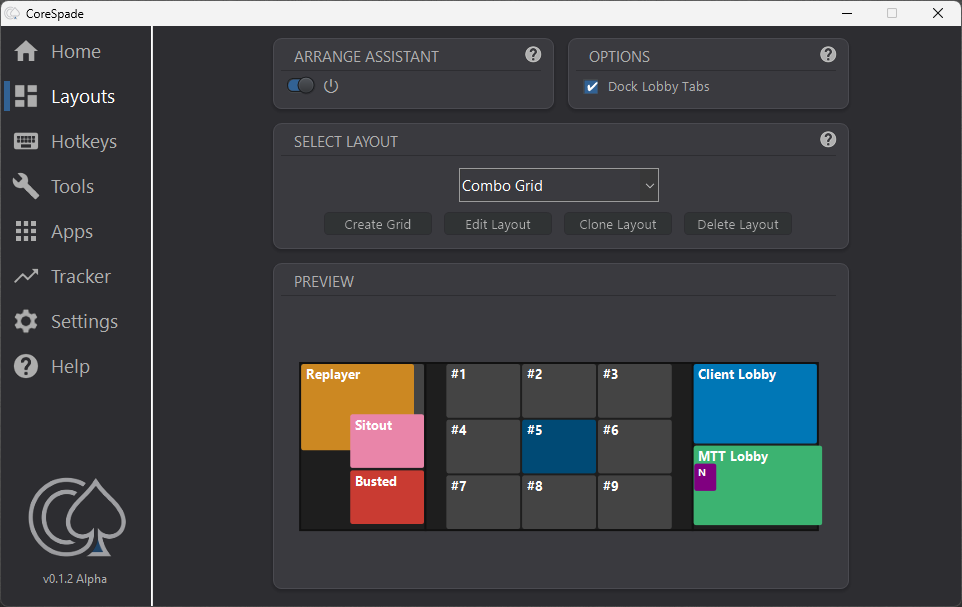
Task: Click the OPTIONS panel heading
Action: (619, 56)
